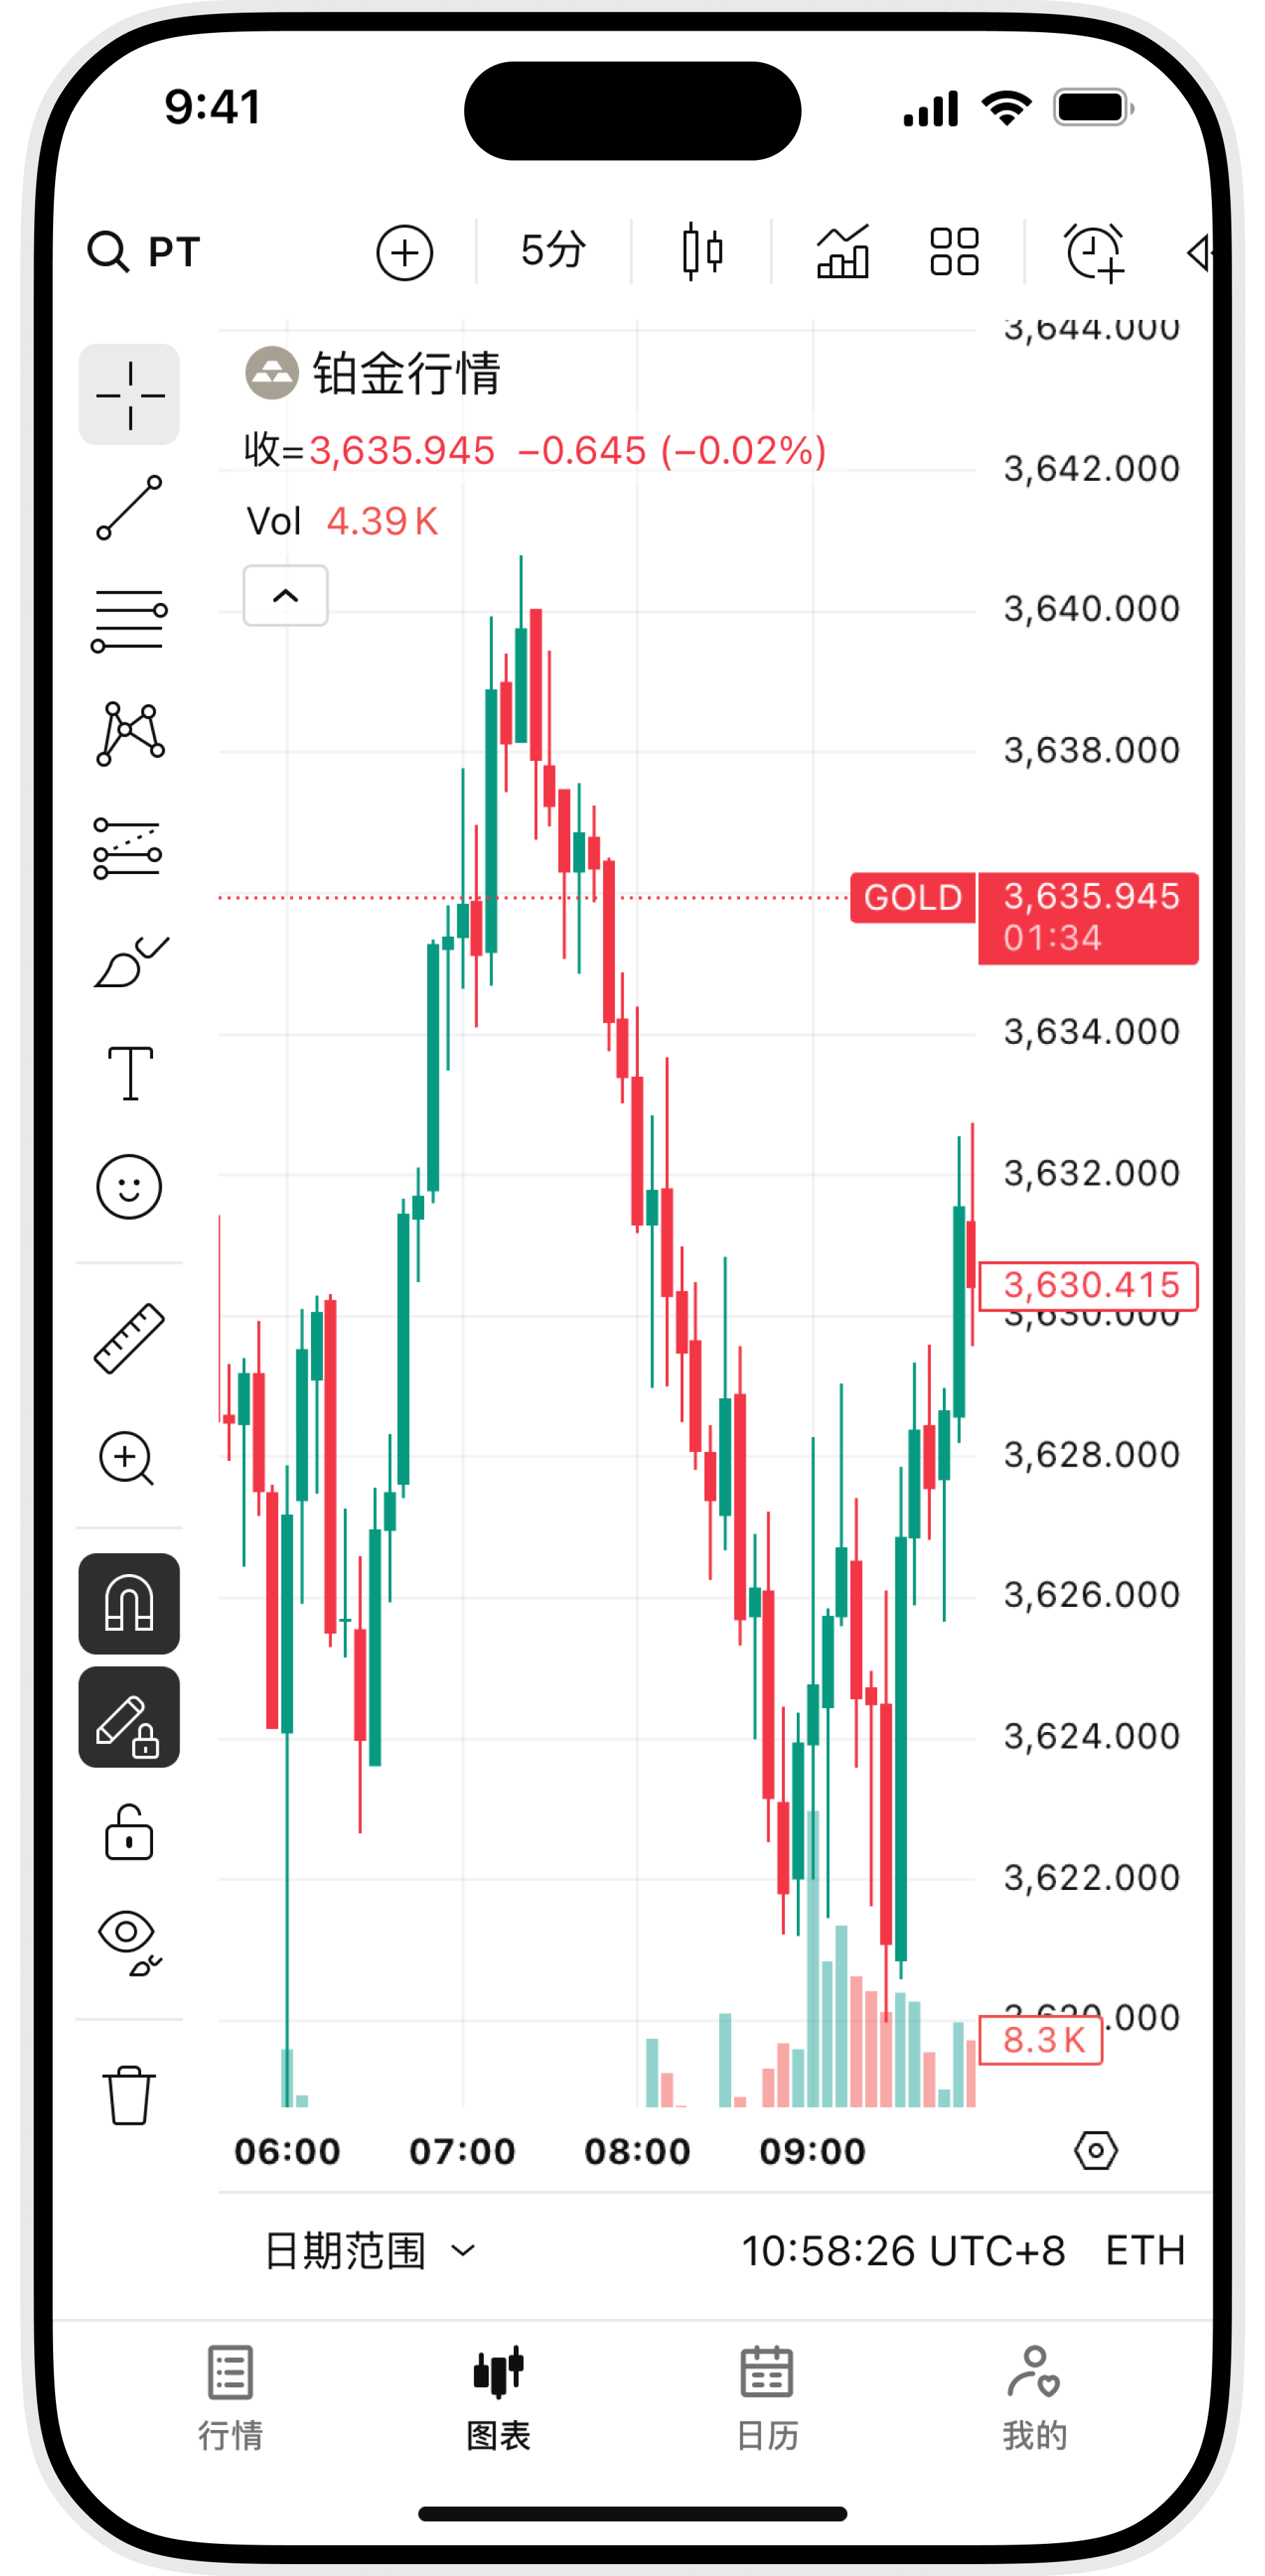Open the emoji sticker tool
Screen dimensions: 1265x2576
click(x=129, y=1186)
